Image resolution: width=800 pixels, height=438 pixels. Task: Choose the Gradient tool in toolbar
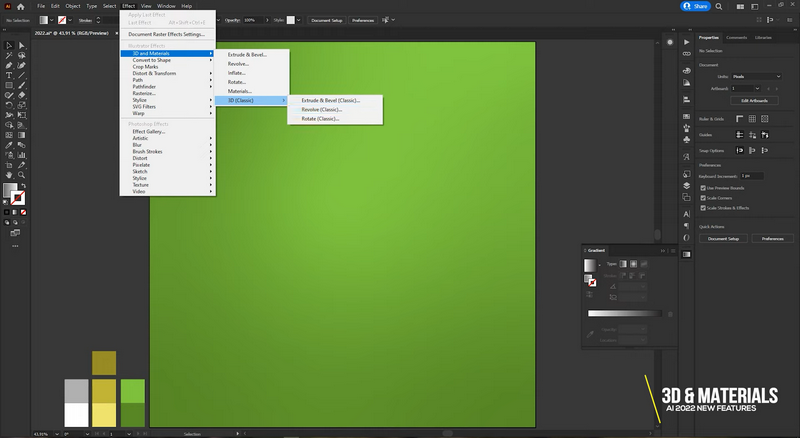[21, 135]
